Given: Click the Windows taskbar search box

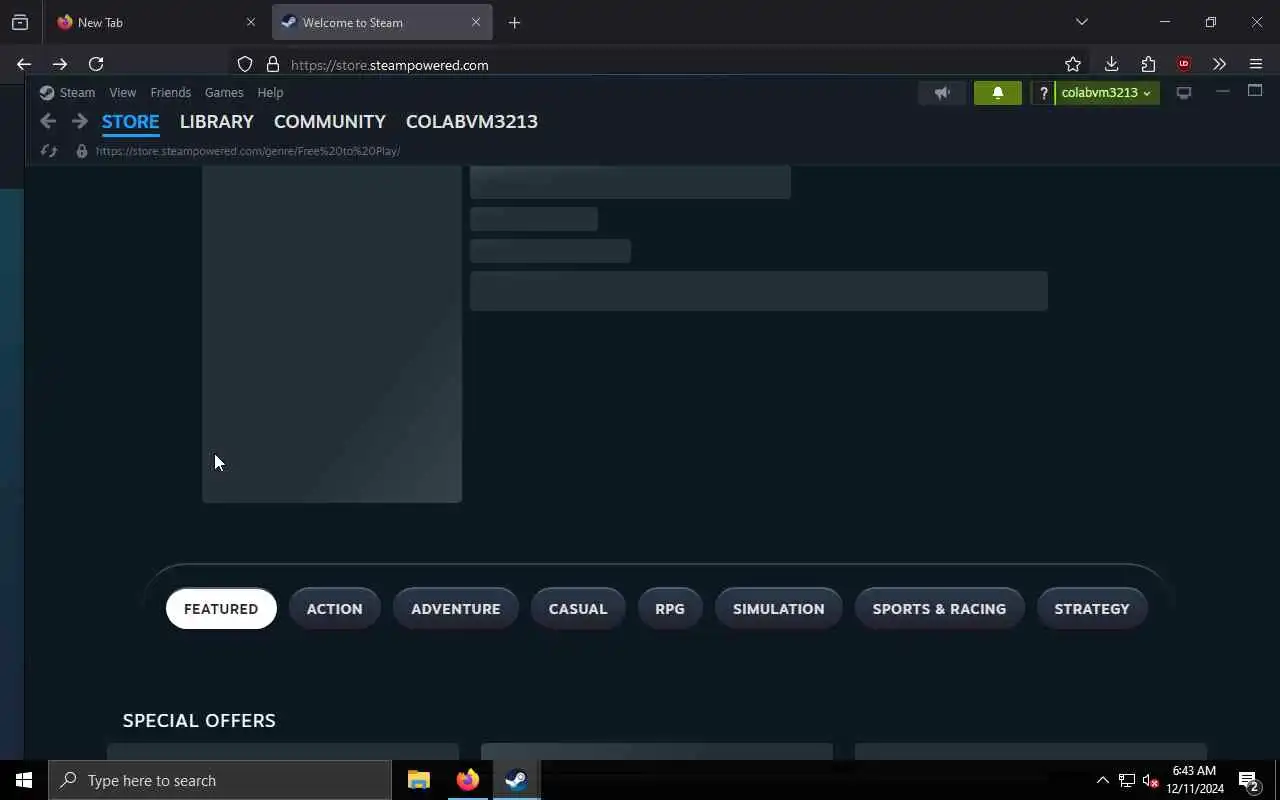Looking at the screenshot, I should (220, 780).
